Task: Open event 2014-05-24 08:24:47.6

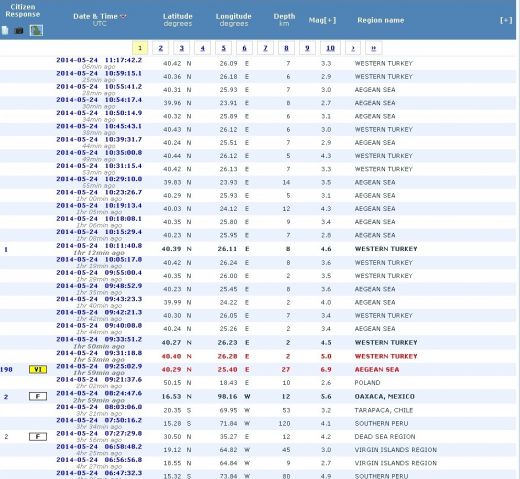Action: pos(99,393)
